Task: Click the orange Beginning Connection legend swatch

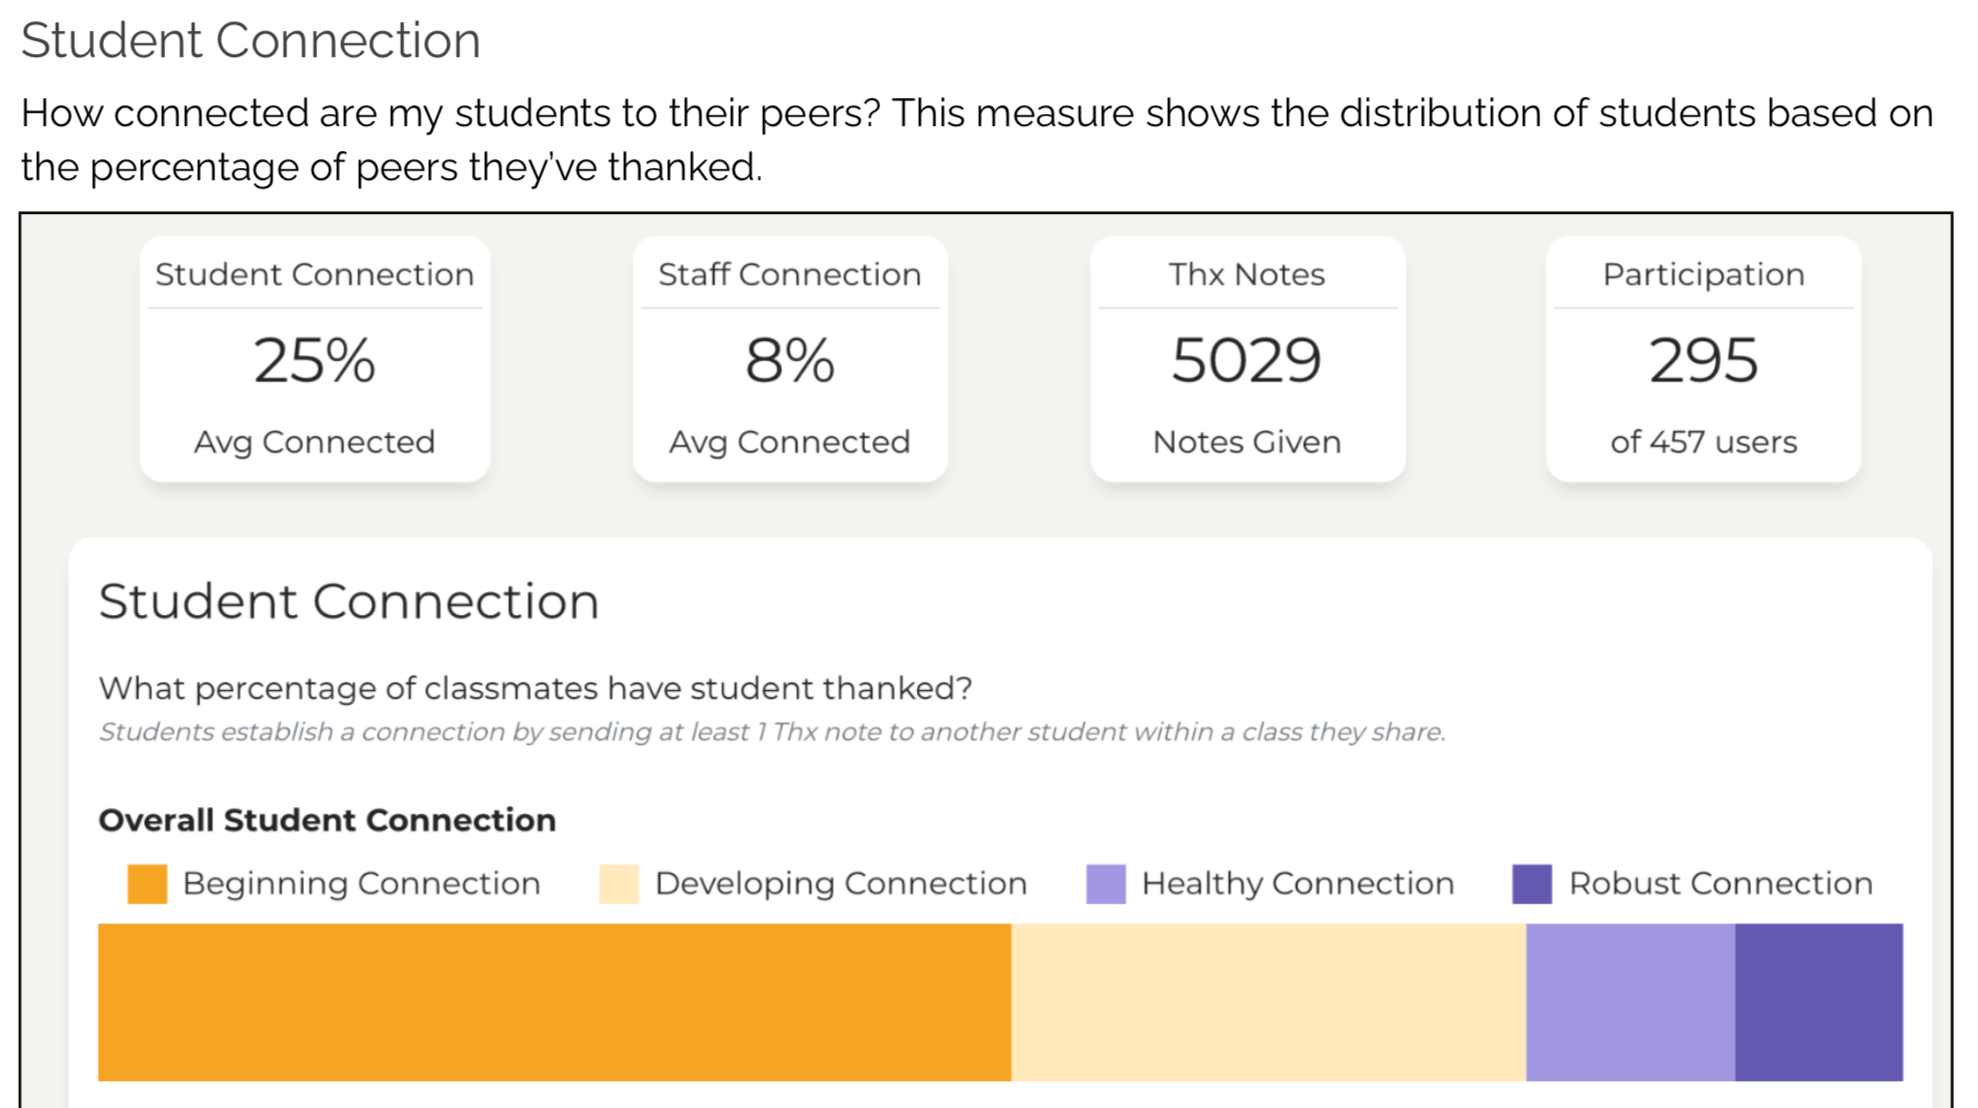Action: pyautogui.click(x=147, y=884)
